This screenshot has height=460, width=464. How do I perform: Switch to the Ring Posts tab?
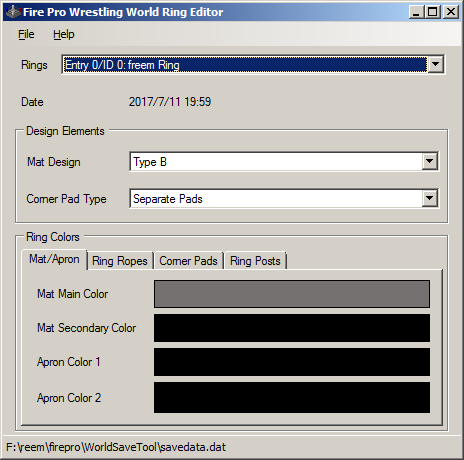pos(255,261)
